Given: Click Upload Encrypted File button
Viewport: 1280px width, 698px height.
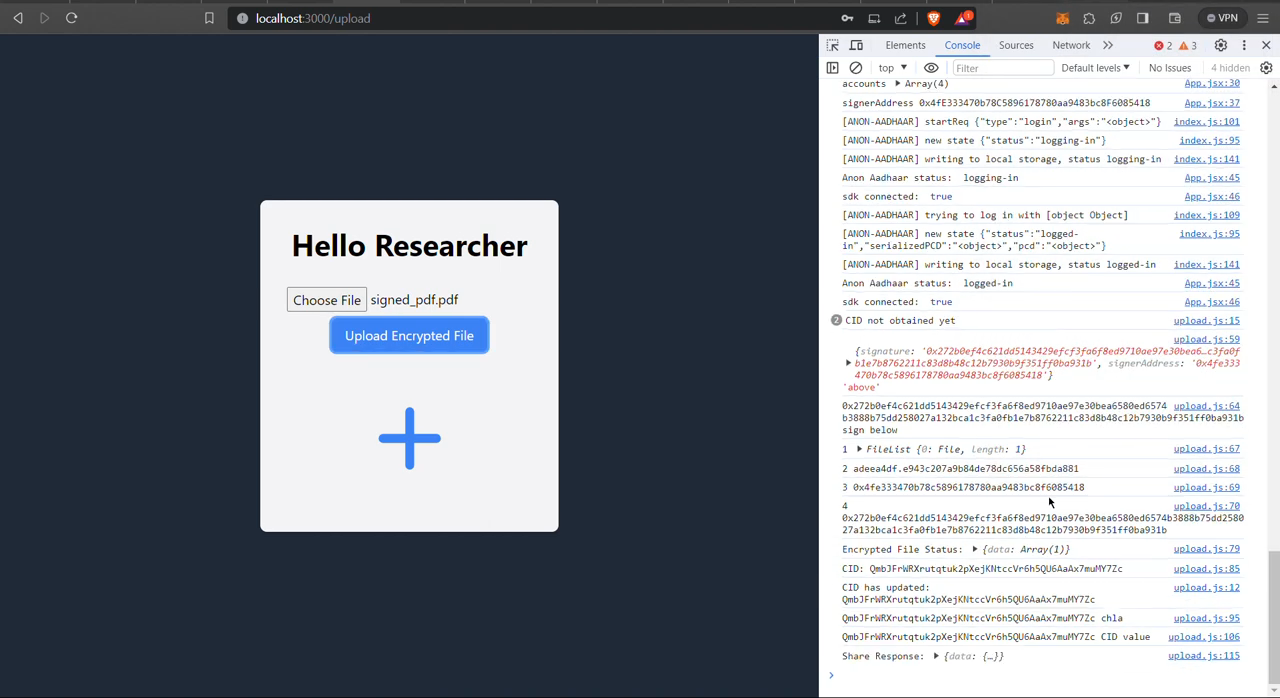Looking at the screenshot, I should (409, 336).
